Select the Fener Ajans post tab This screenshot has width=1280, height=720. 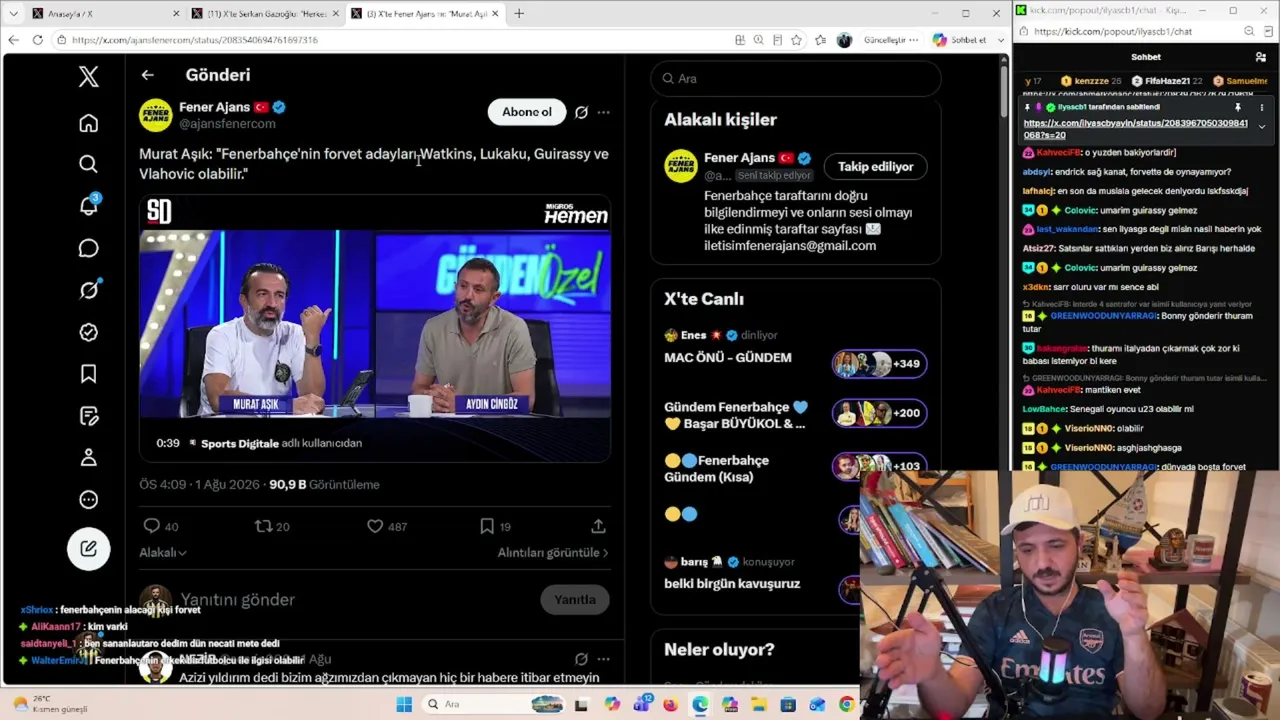426,13
